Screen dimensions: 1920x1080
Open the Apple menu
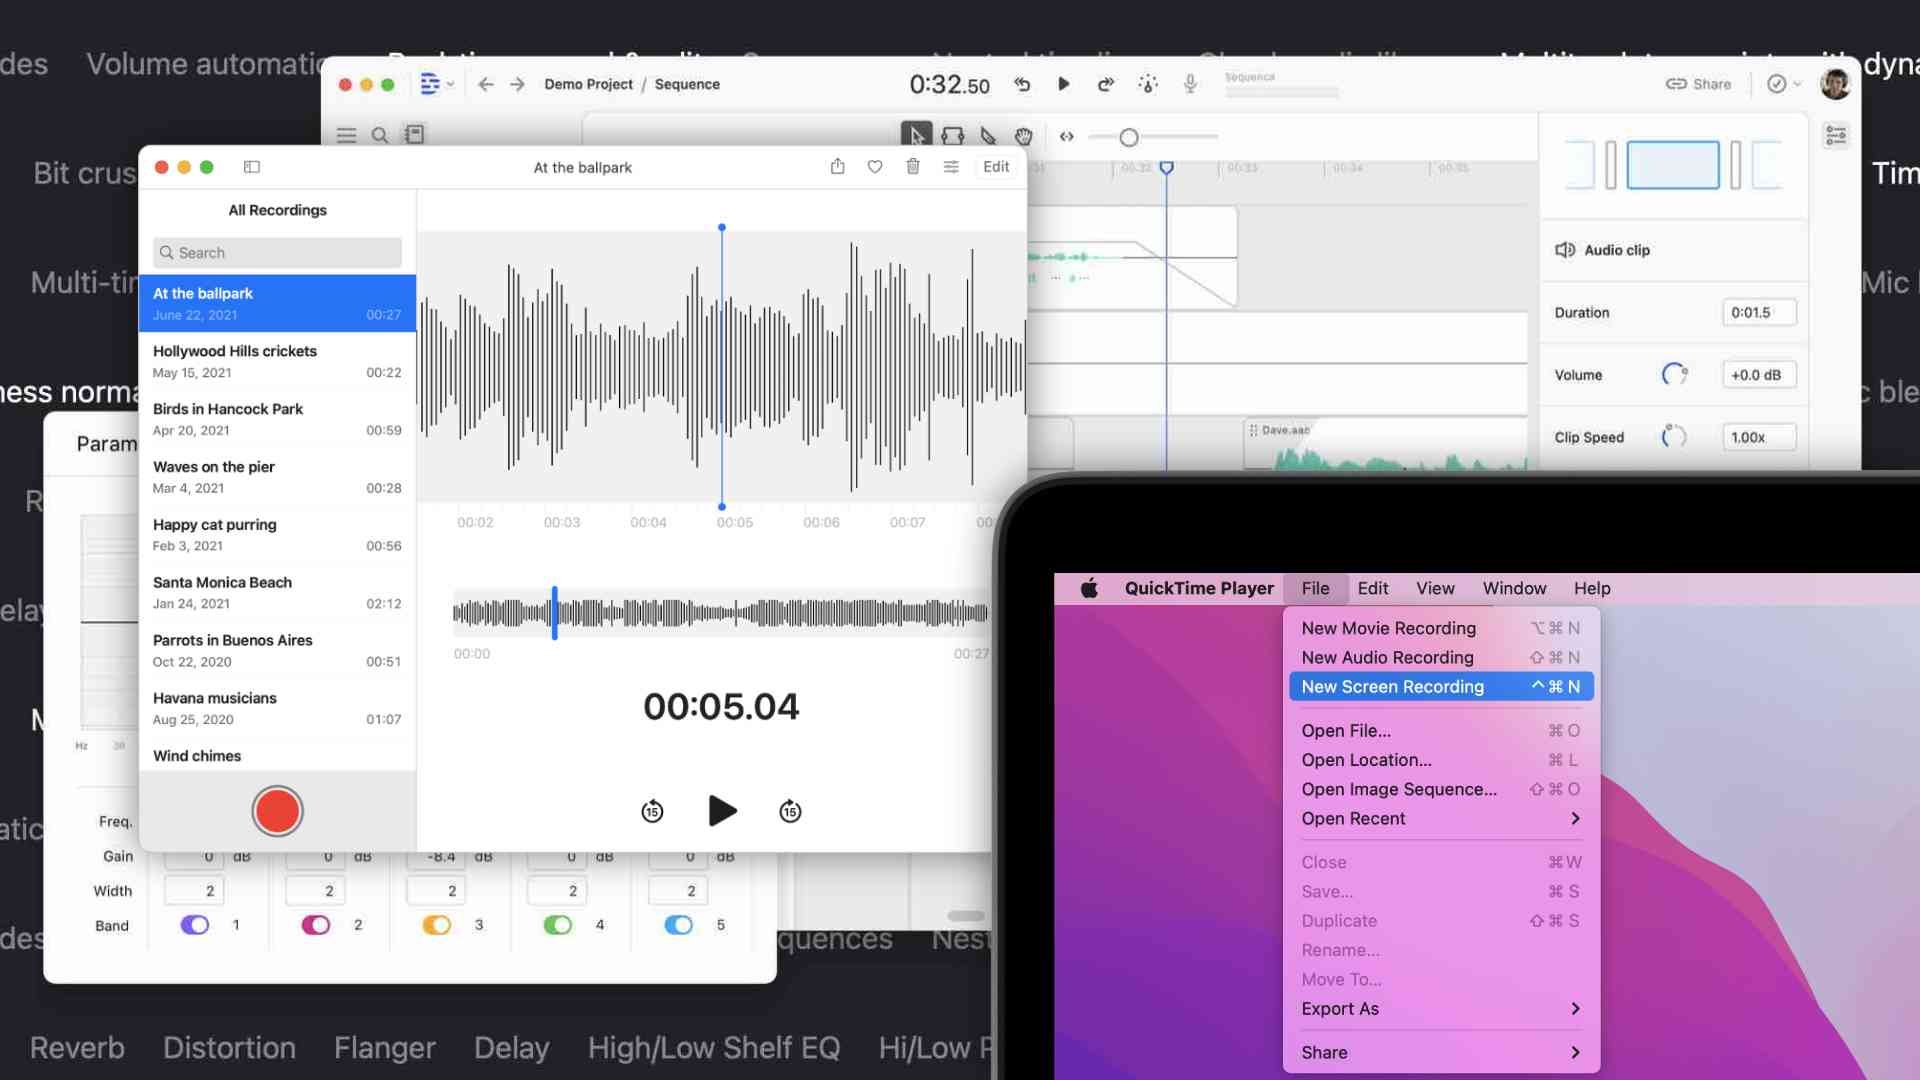pyautogui.click(x=1089, y=588)
